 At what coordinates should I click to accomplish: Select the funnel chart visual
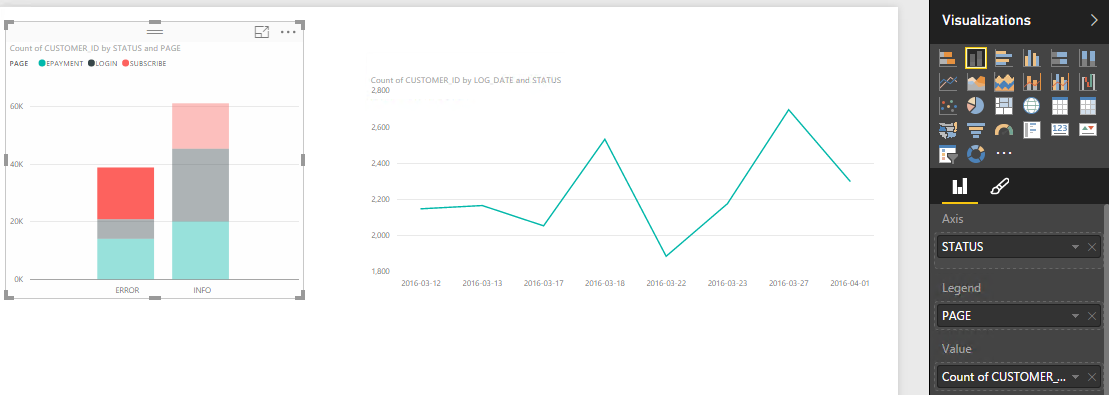tap(976, 130)
